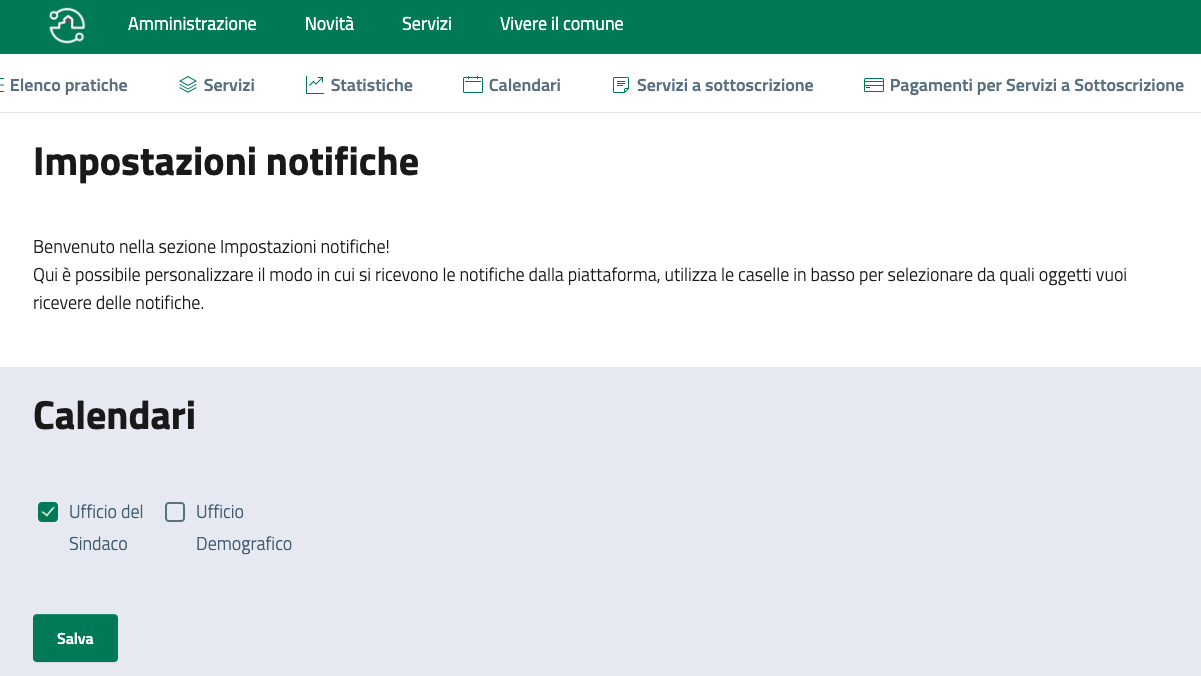Click the list icon beside Elenco pratiche
1201x676 pixels.
pos(2,85)
